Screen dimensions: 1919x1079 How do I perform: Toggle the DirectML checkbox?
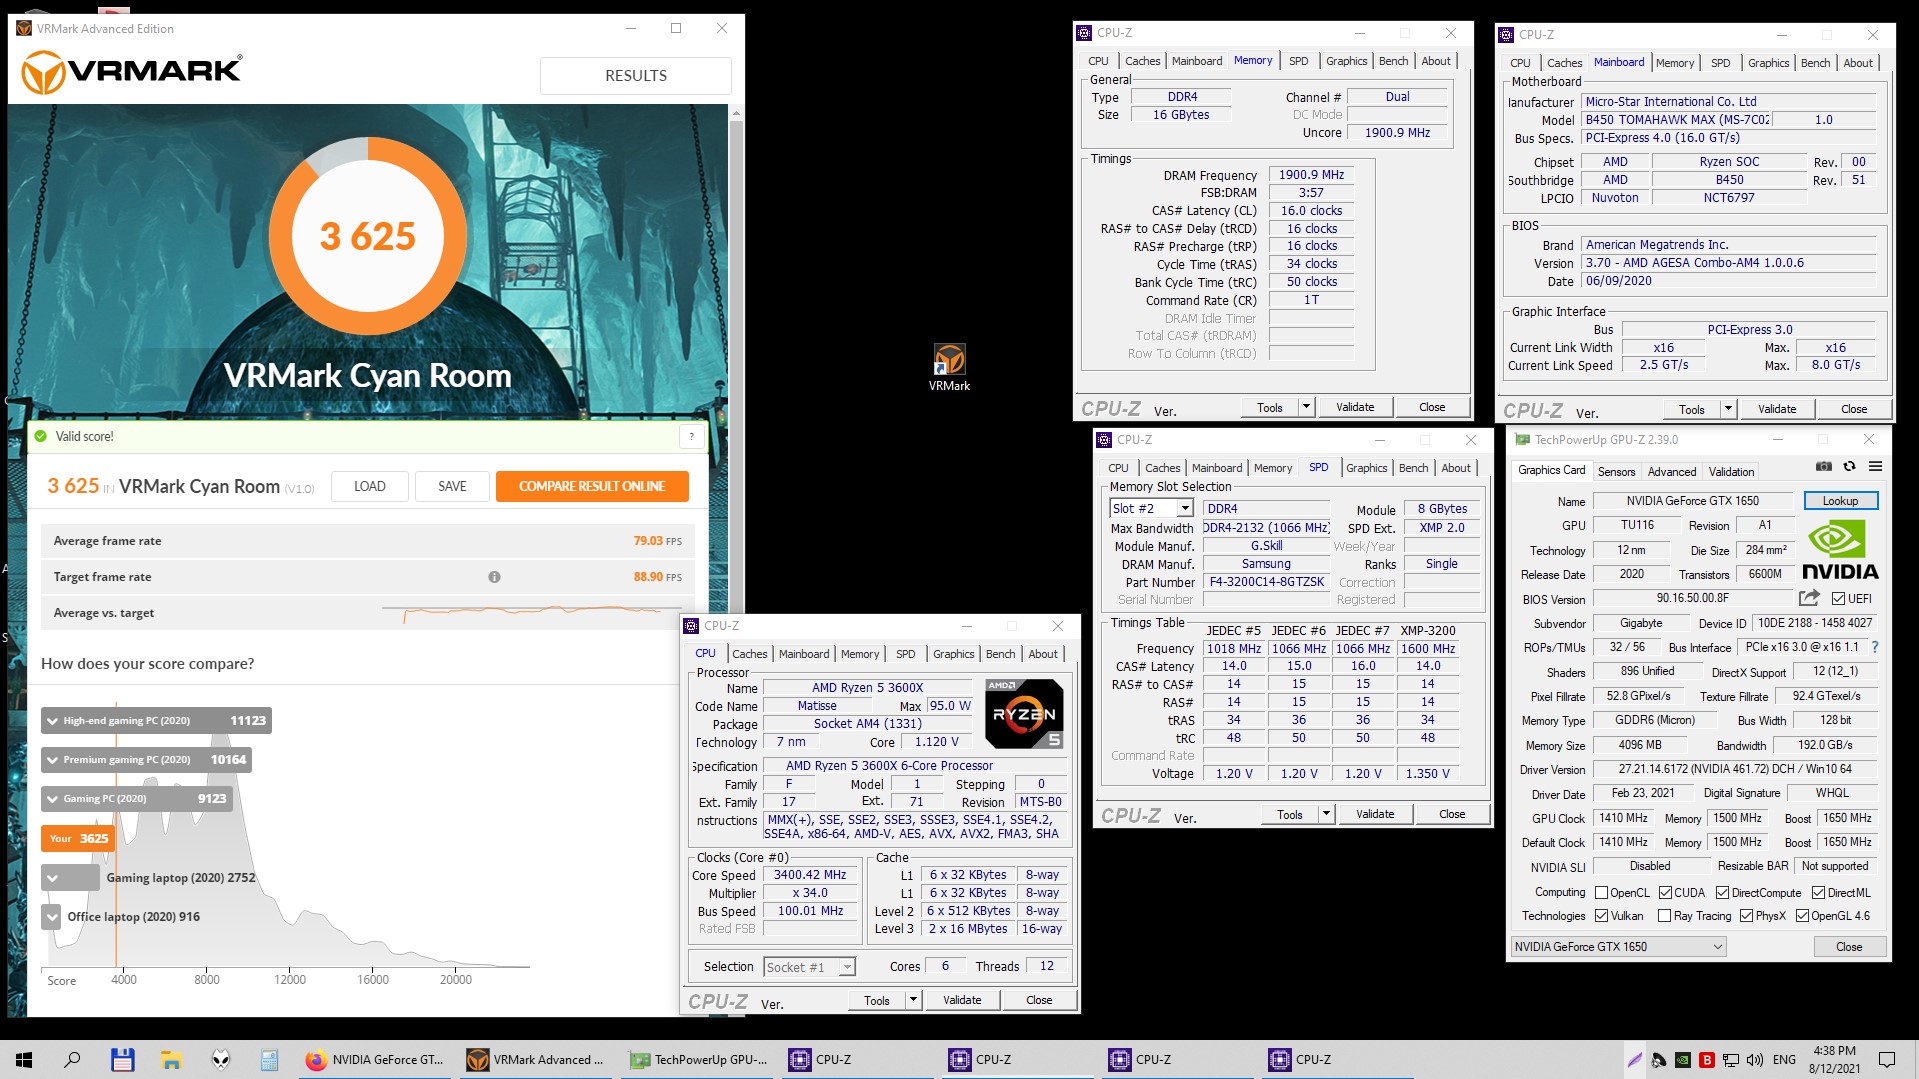click(x=1818, y=893)
